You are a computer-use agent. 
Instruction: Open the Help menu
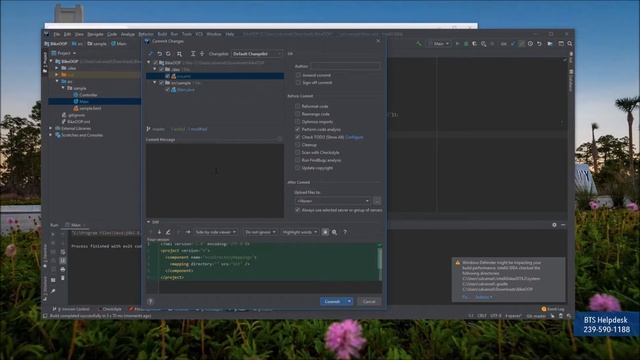[x=230, y=34]
